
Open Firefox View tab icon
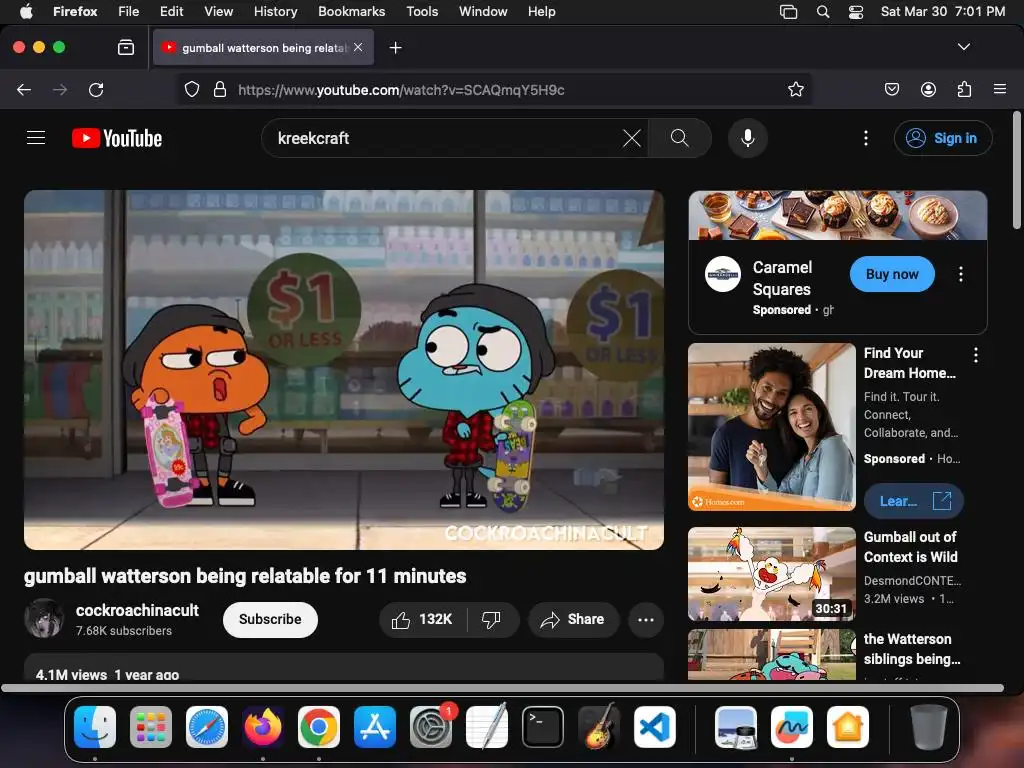point(126,48)
